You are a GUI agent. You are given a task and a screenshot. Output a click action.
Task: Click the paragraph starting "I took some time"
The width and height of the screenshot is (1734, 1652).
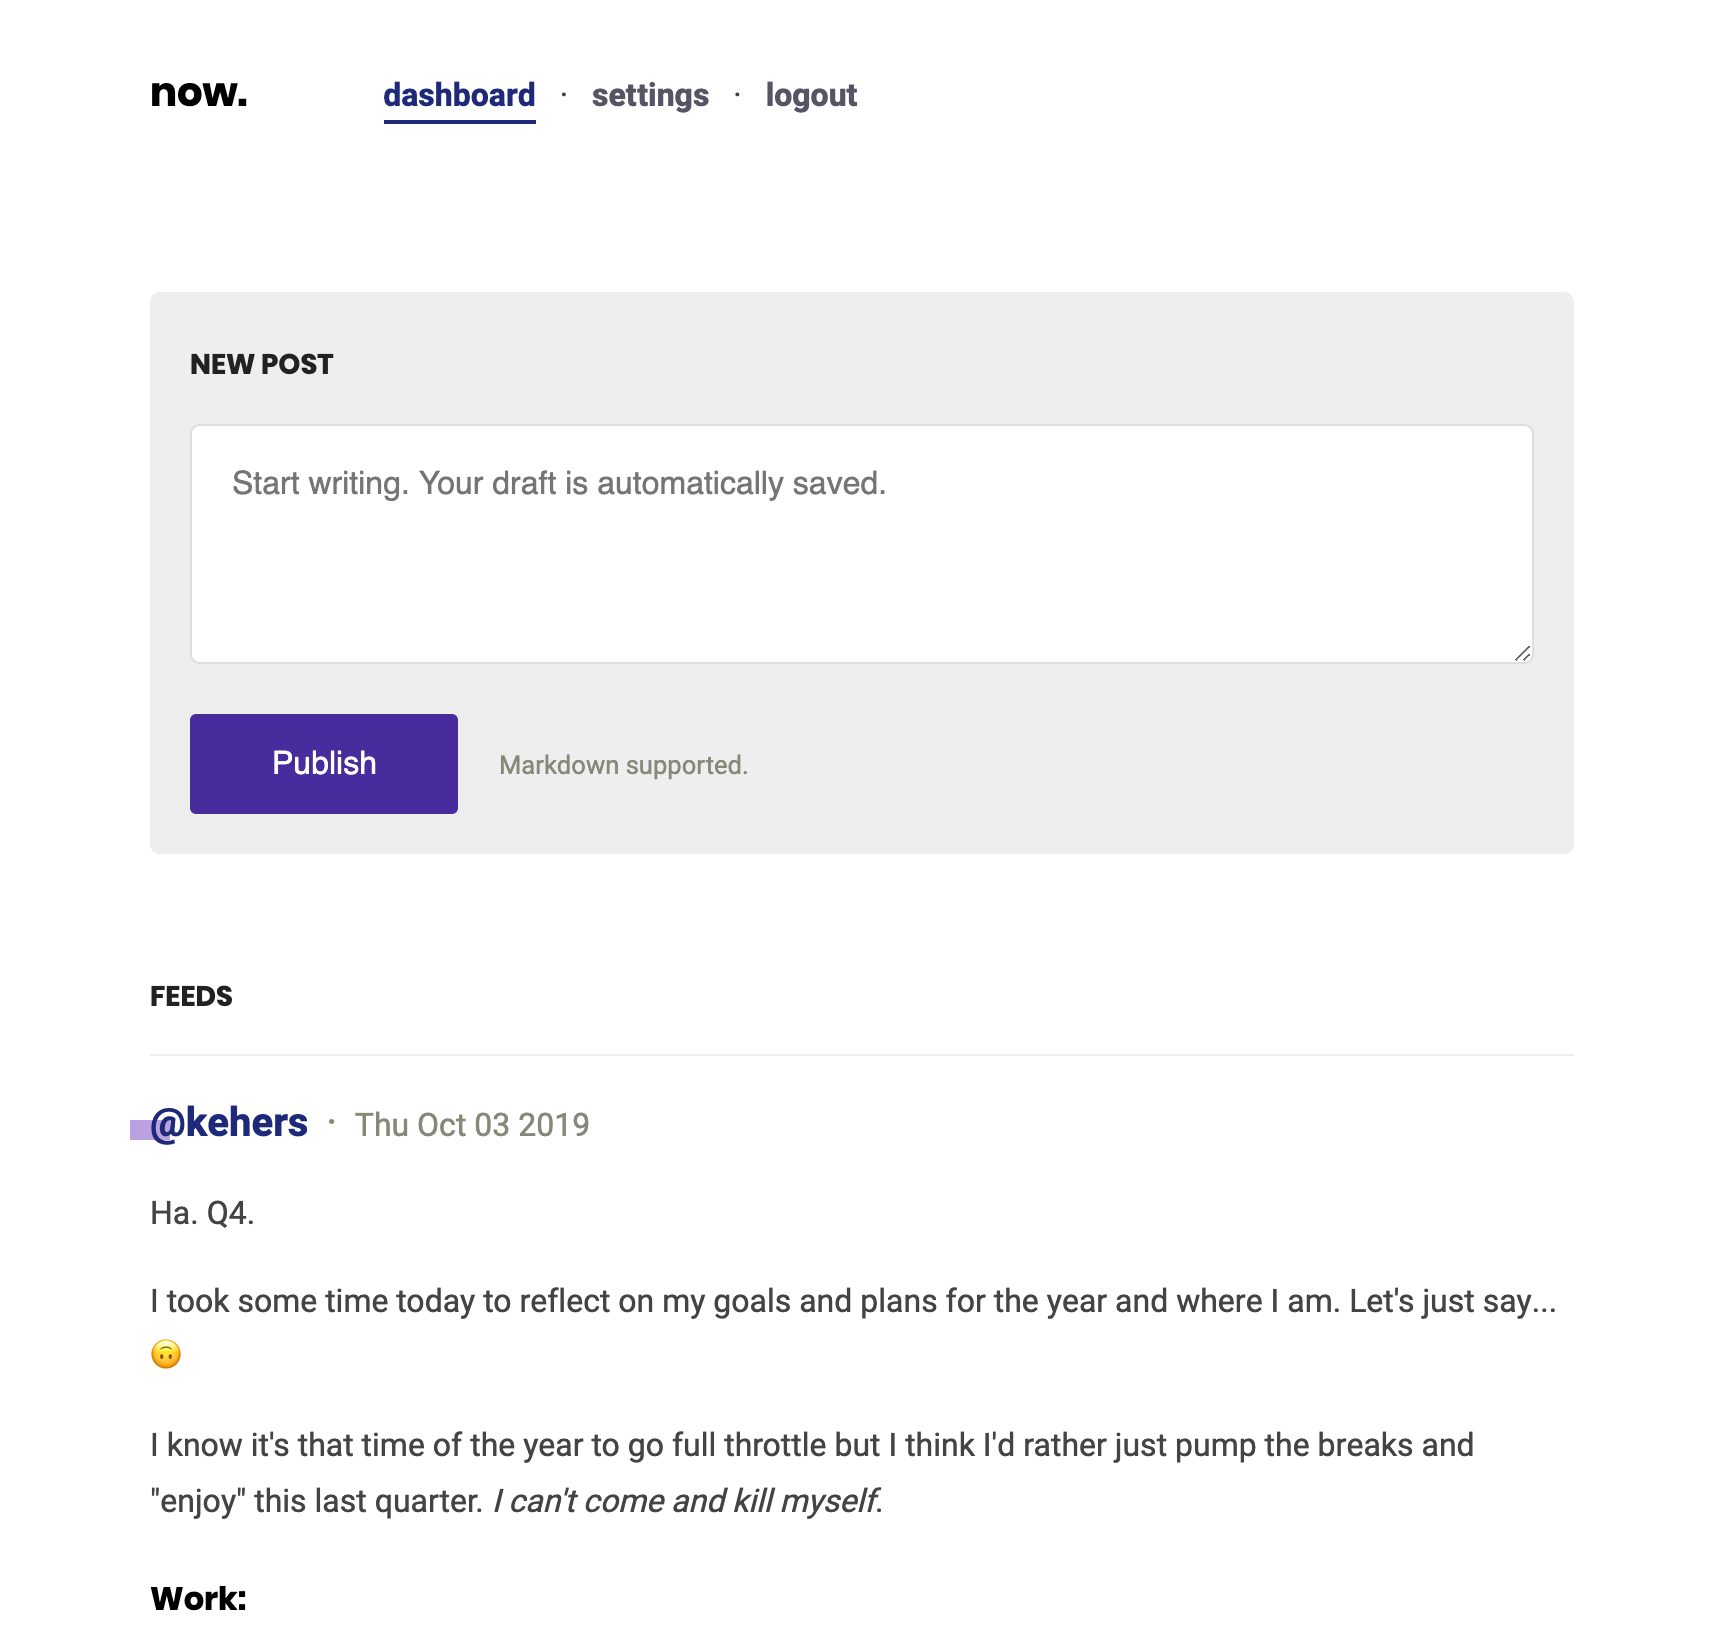pyautogui.click(x=853, y=1328)
